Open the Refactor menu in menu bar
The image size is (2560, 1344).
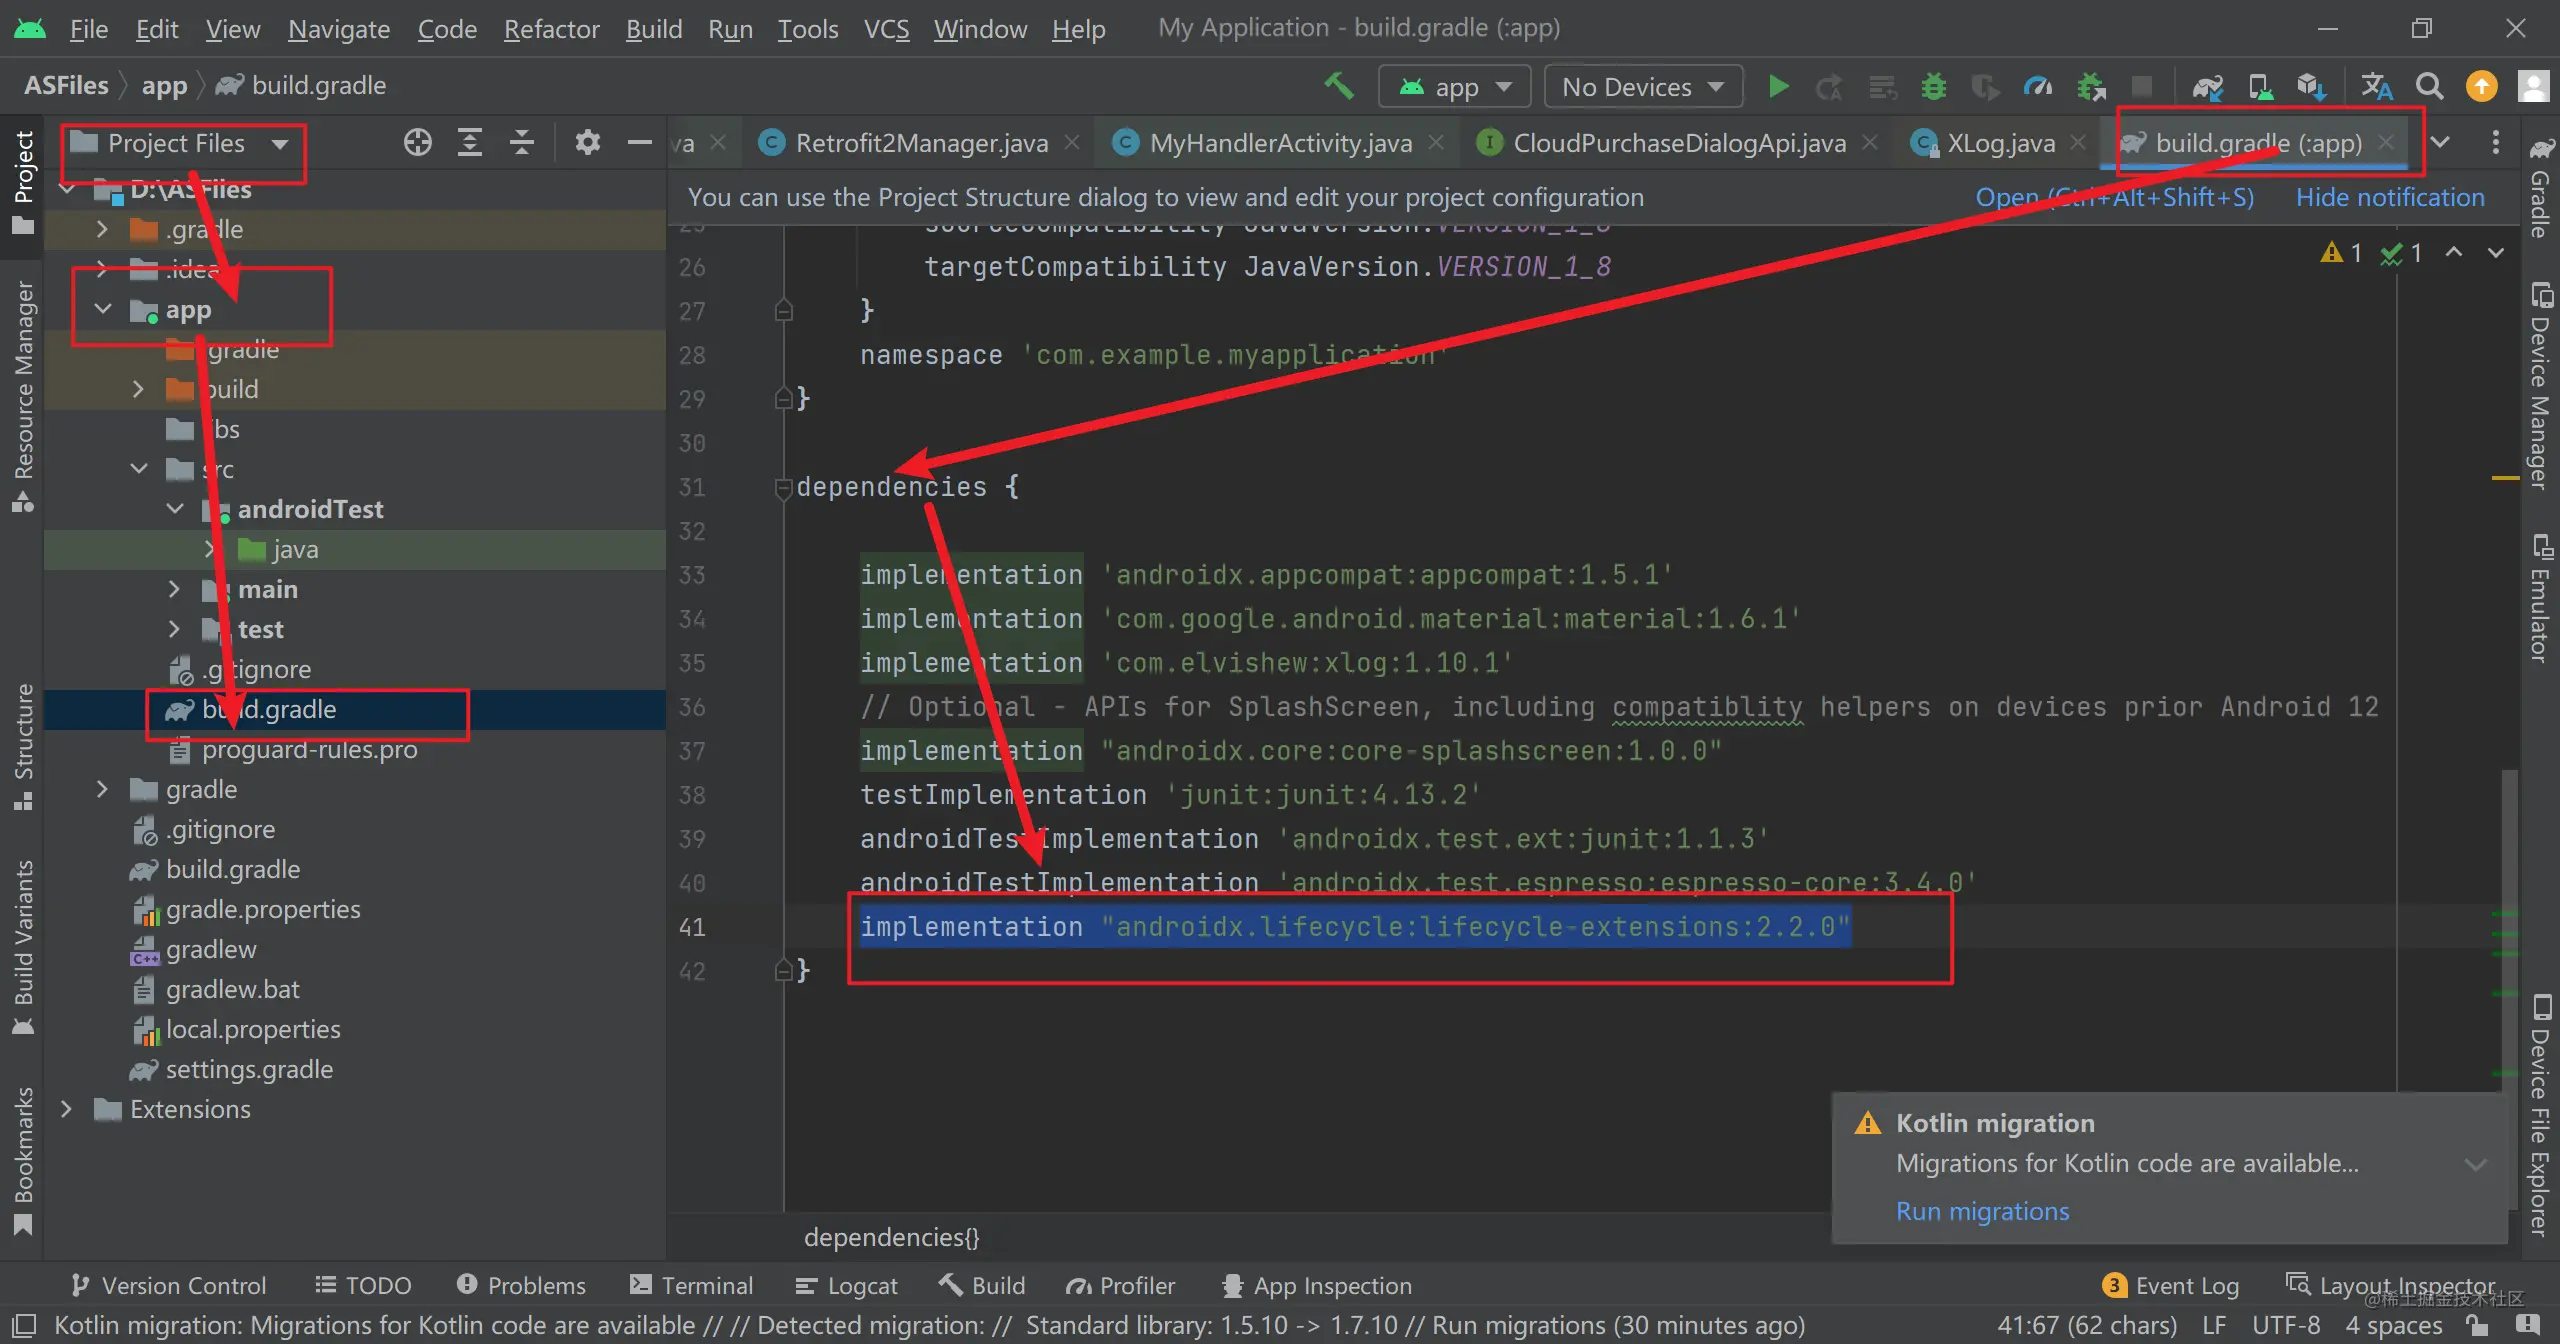(x=552, y=27)
